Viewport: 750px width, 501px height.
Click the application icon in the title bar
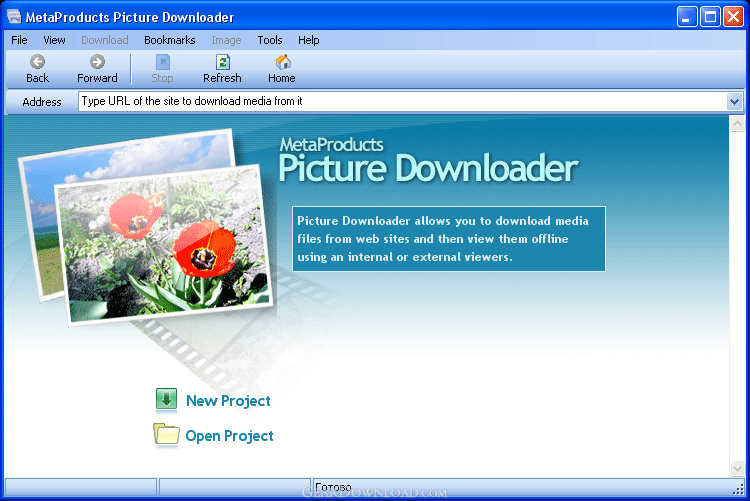[14, 17]
